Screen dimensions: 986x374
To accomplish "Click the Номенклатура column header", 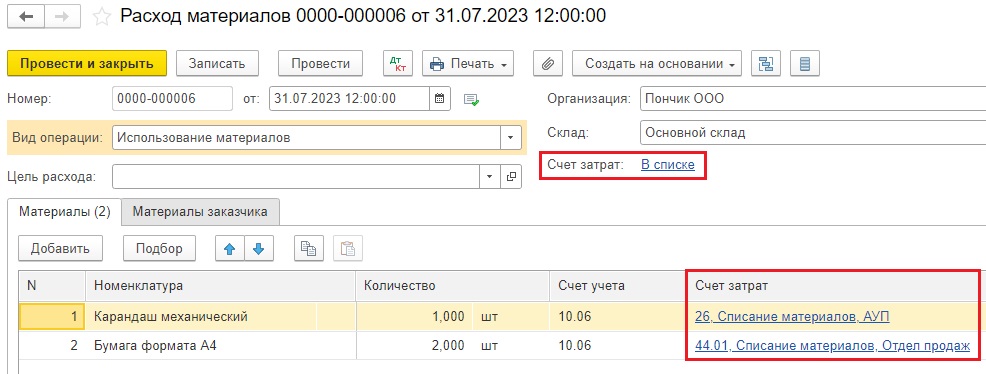I will [220, 286].
